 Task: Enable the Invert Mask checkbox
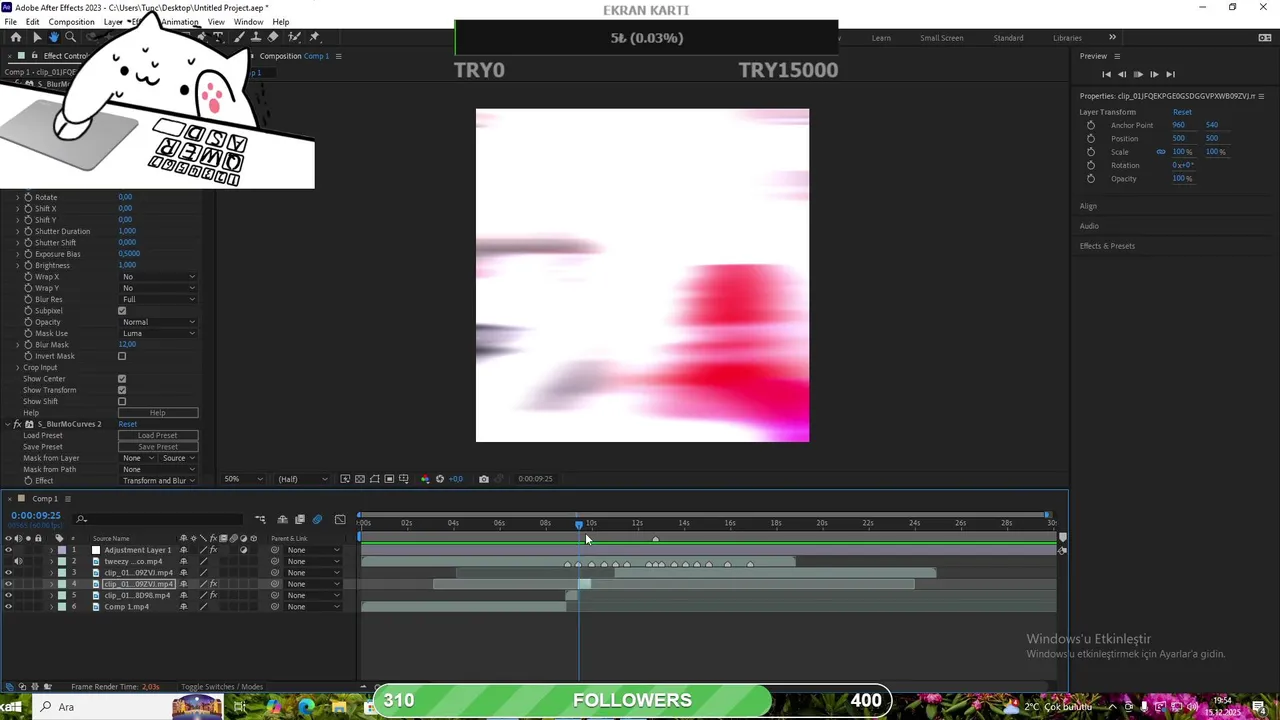(x=122, y=356)
